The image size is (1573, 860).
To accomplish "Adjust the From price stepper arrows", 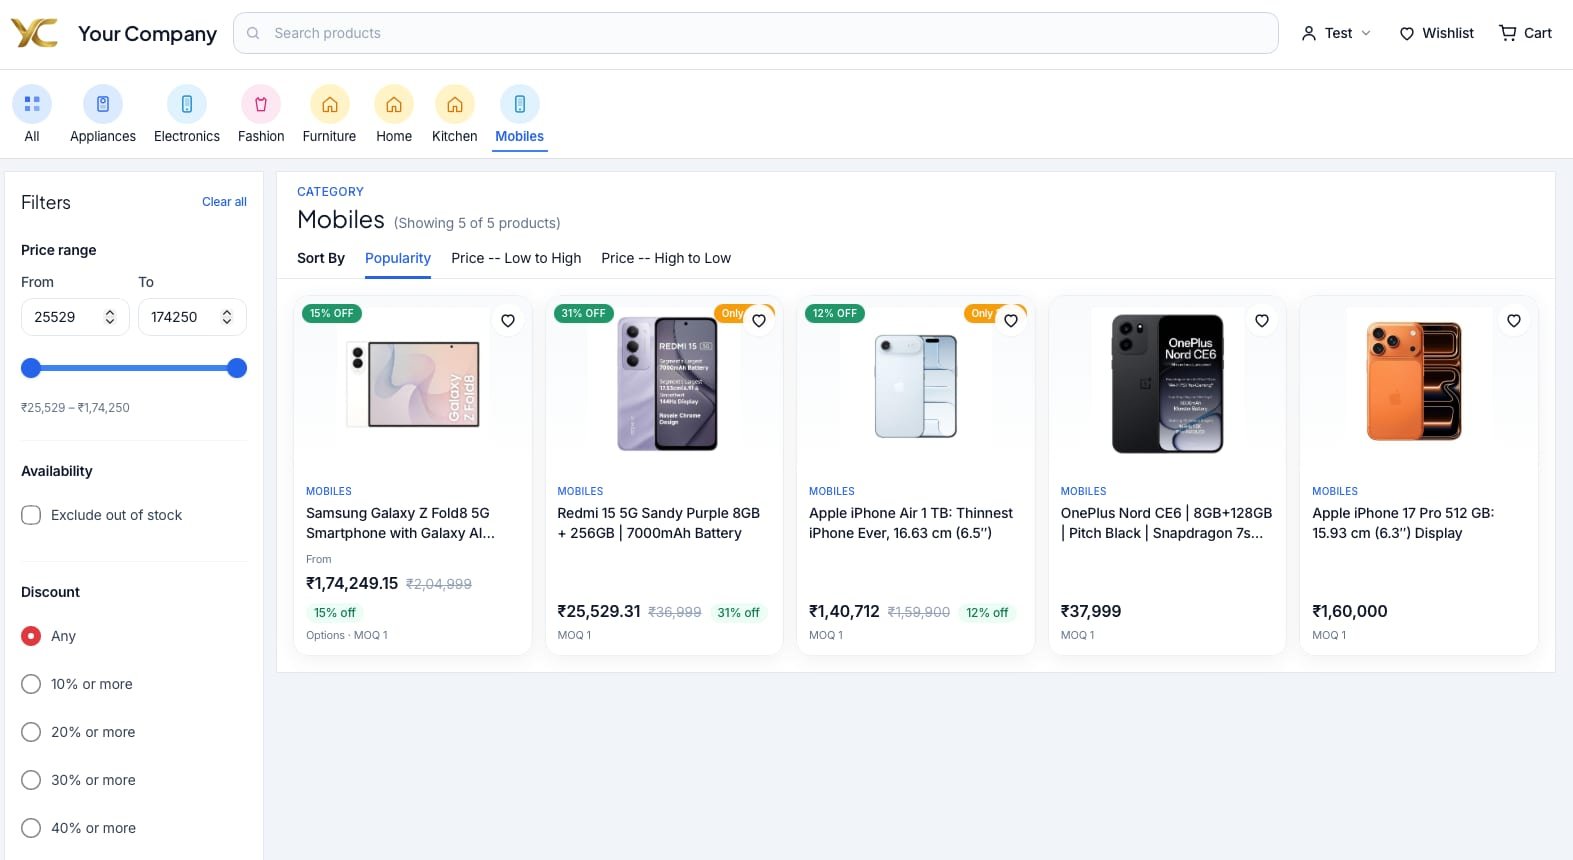I will tap(110, 317).
